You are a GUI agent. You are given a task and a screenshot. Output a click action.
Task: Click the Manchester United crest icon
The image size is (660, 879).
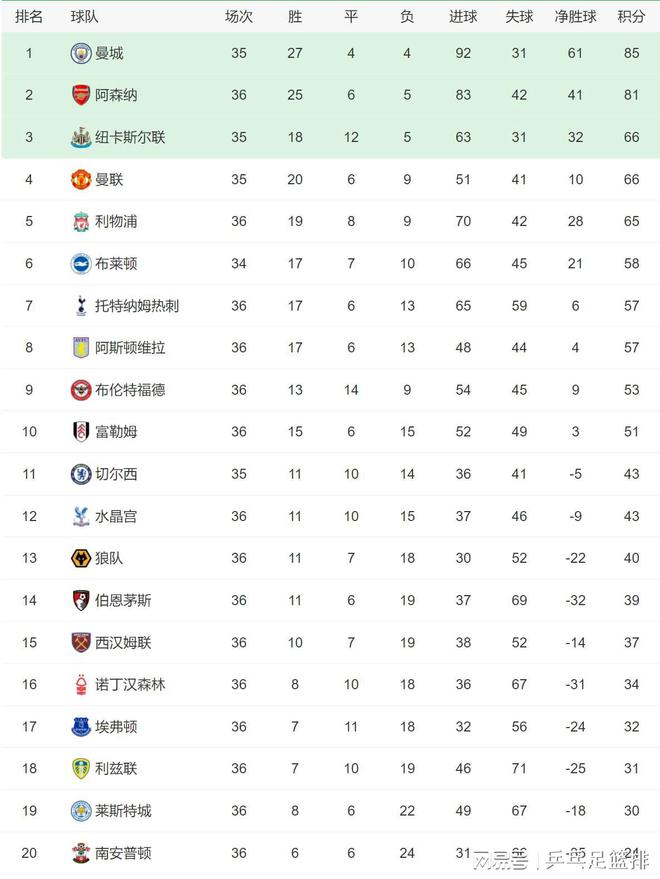(81, 179)
